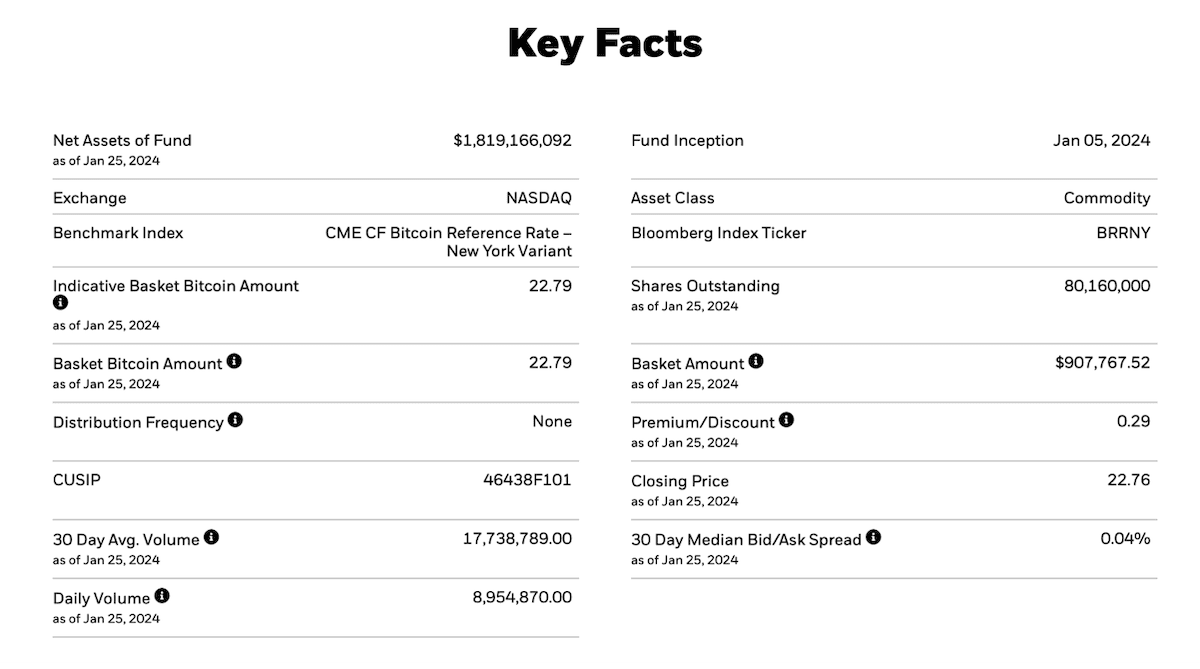
Task: Open 30 Day Median Bid/Ask Spread info icon
Action: pos(873,537)
